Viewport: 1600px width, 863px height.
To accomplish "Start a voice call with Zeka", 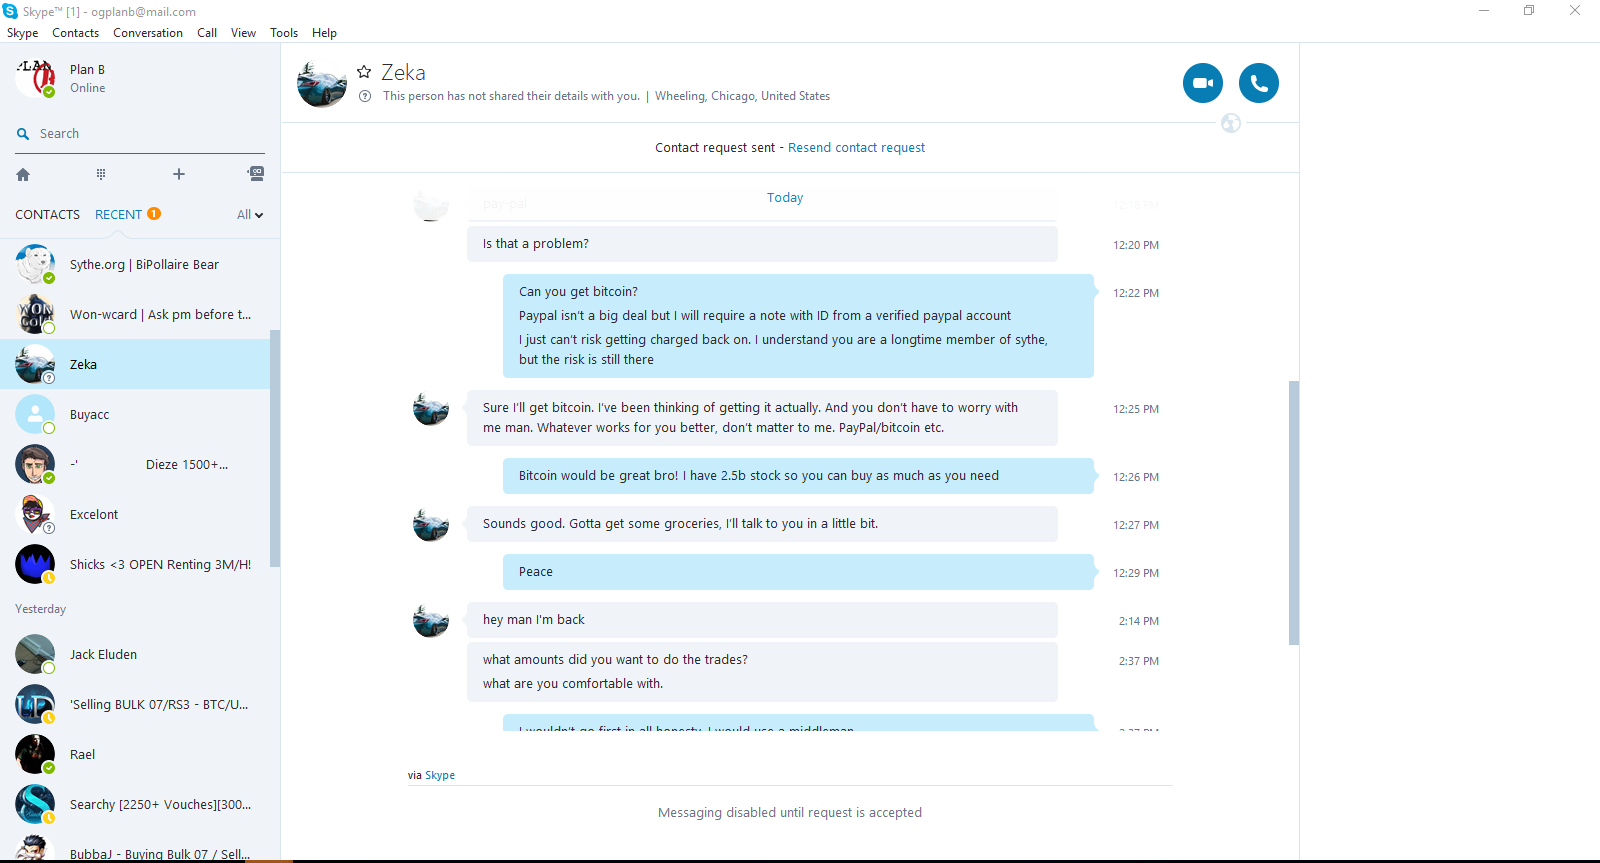I will tap(1259, 83).
